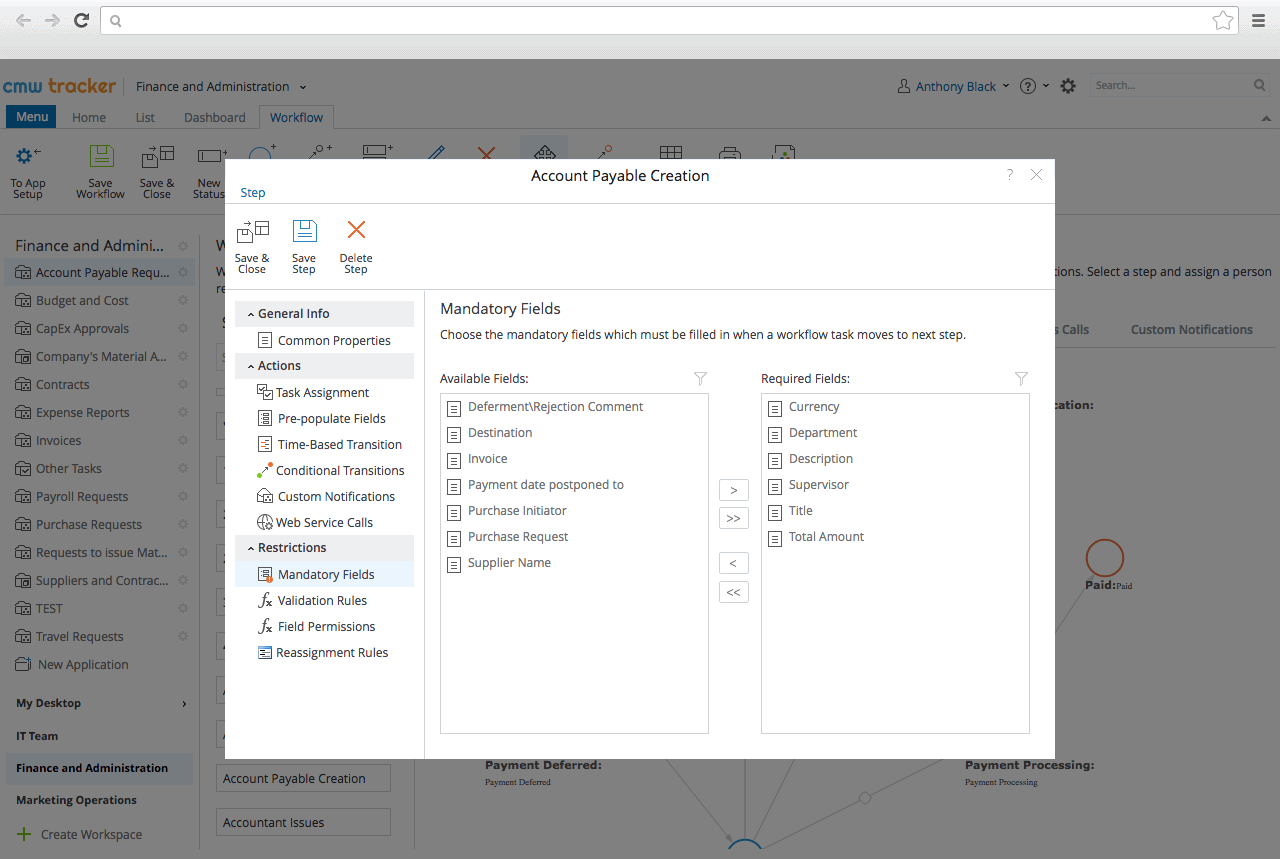Open the help menu in header
The image size is (1280, 859).
coord(1034,86)
